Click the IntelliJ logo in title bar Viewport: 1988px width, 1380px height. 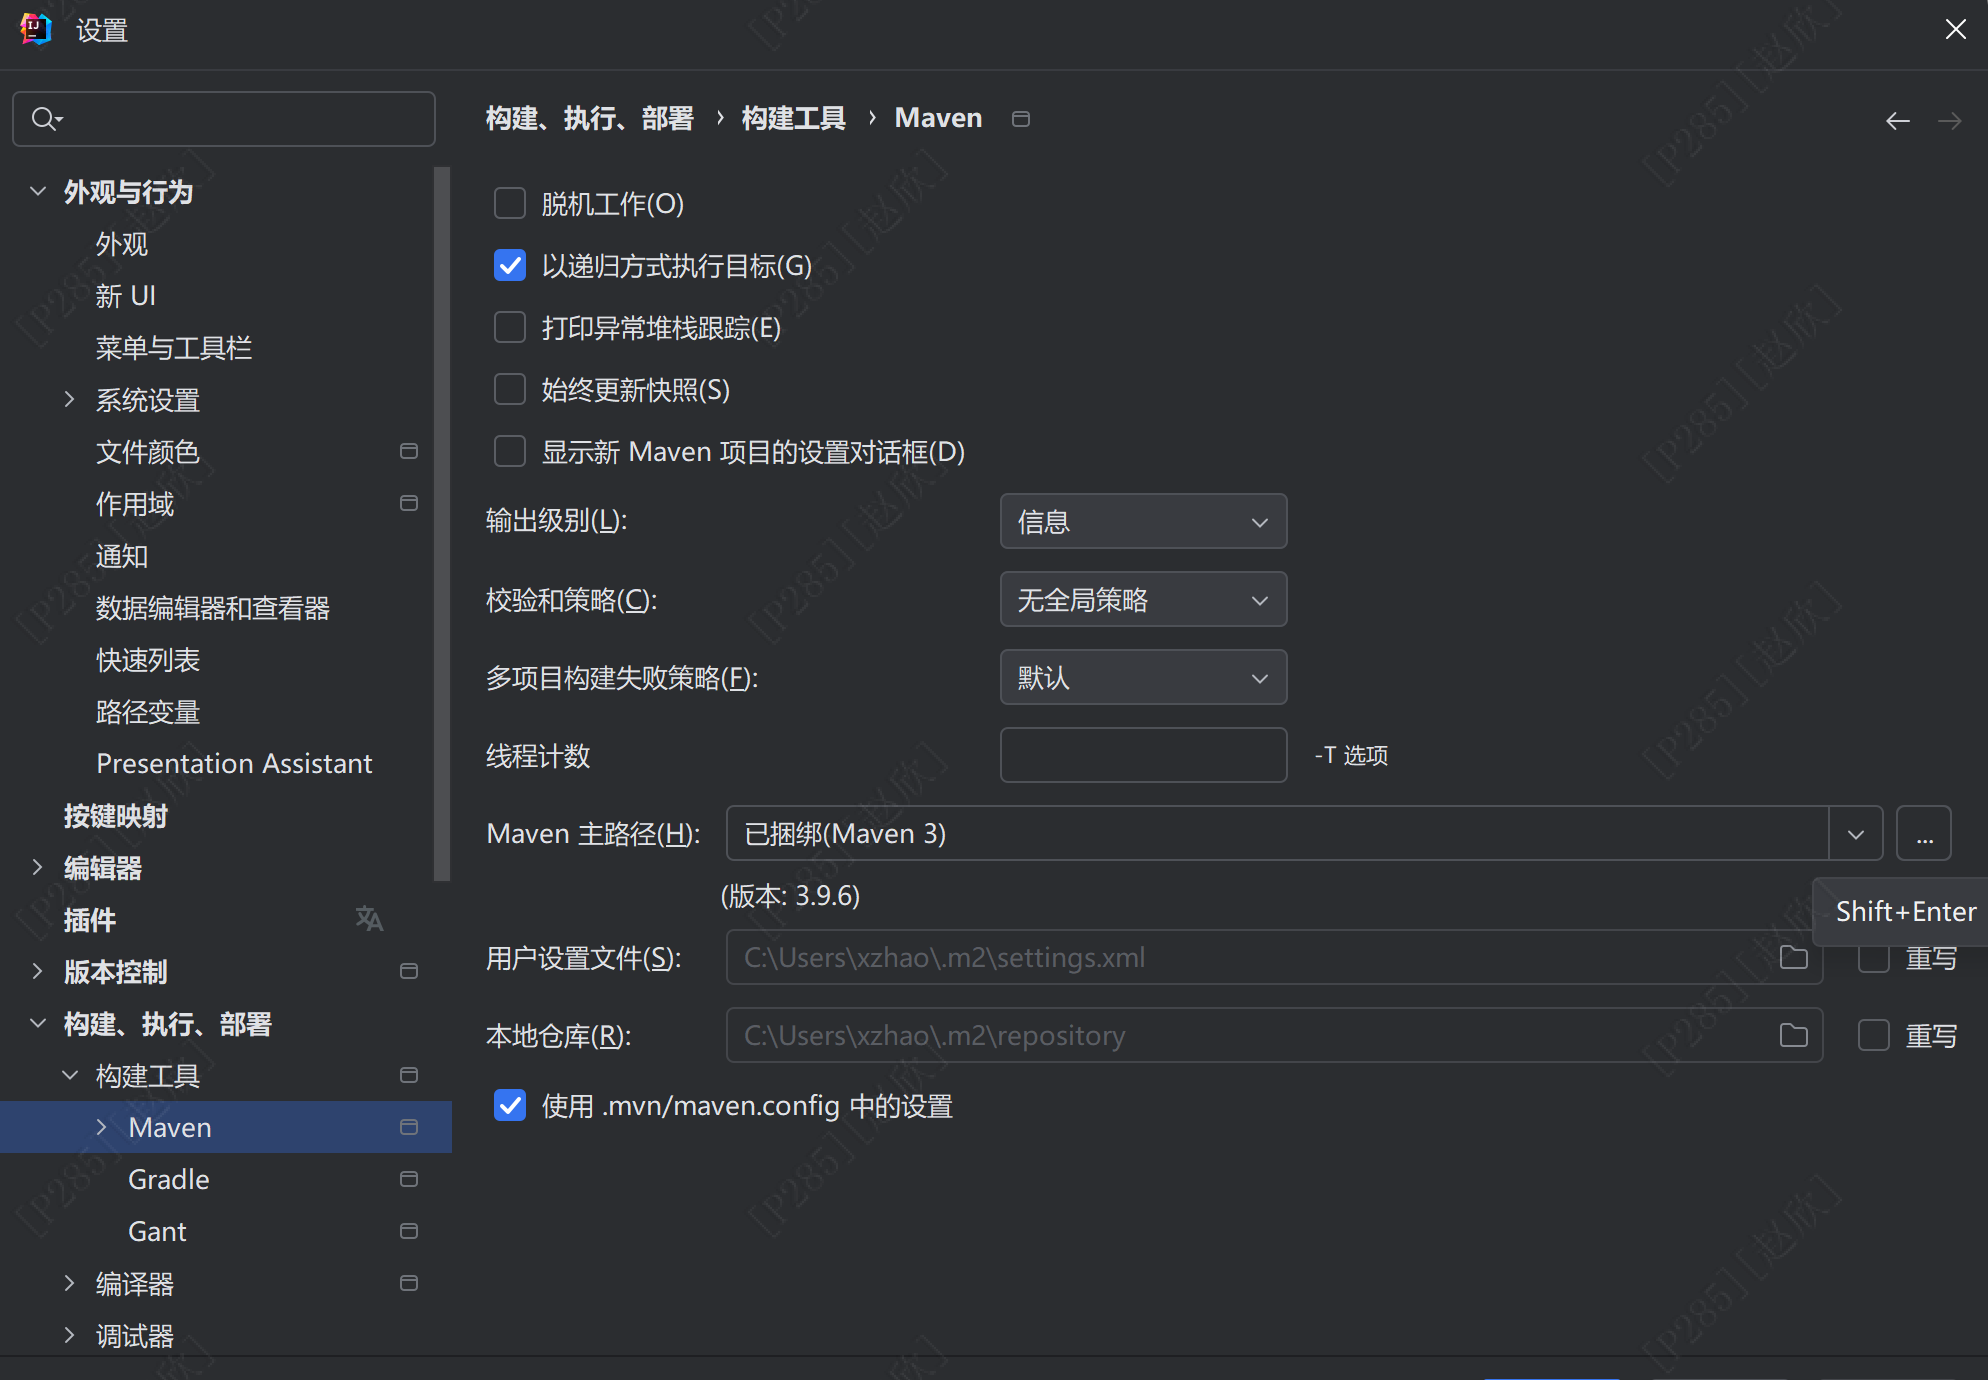click(36, 29)
